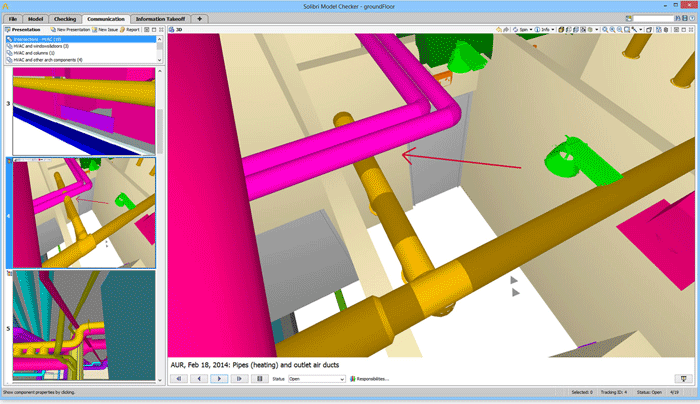Image resolution: width=700 pixels, height=404 pixels.
Task: Jump to the last slide
Action: 239,379
